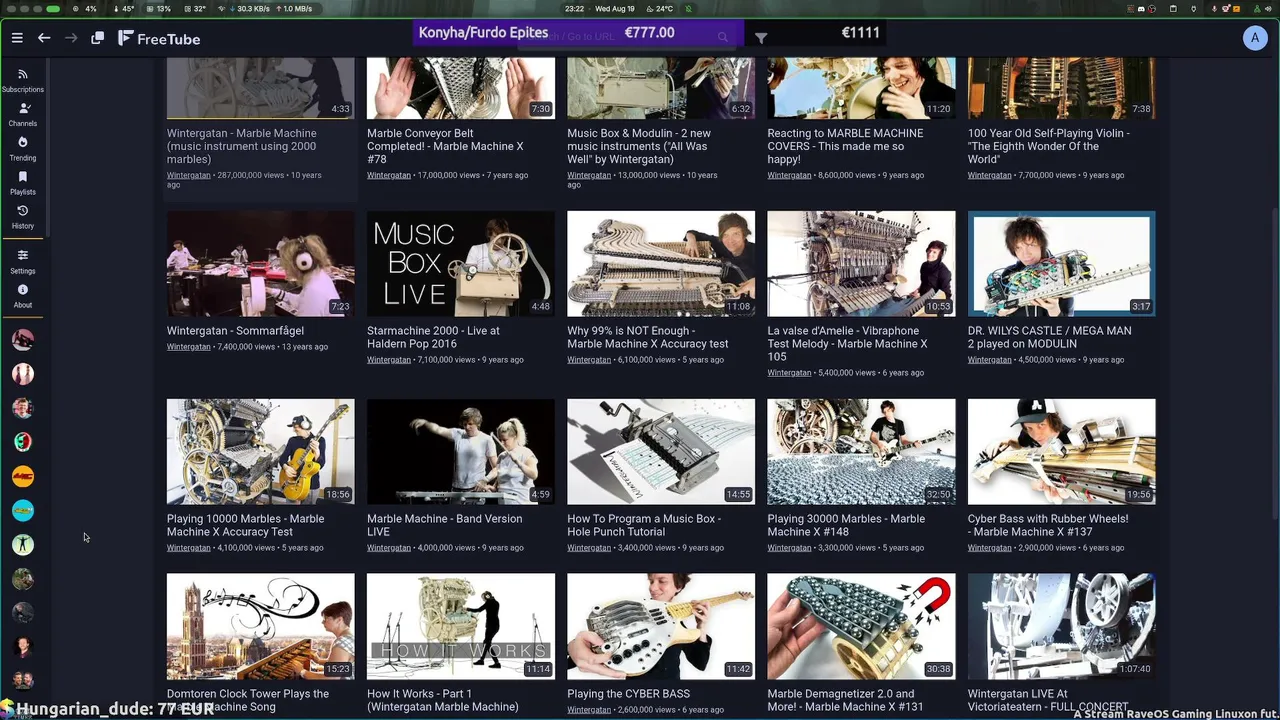This screenshot has height=720, width=1280.
Task: Click the FreeTube logo
Action: pyautogui.click(x=159, y=39)
